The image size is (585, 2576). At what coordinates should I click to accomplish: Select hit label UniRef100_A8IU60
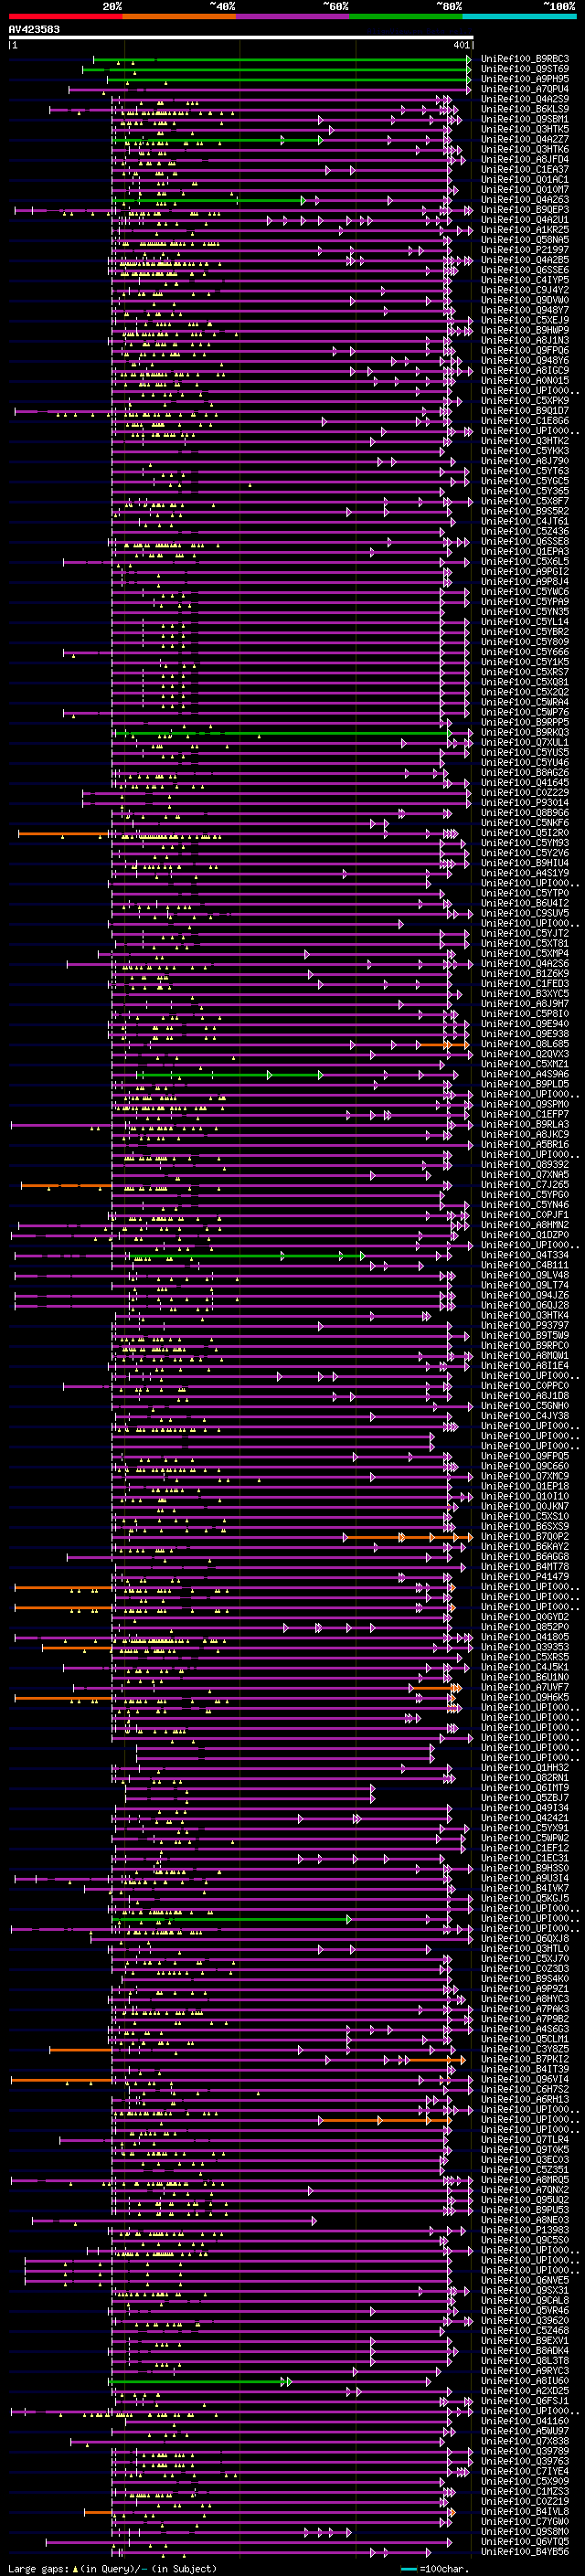coord(525,2381)
